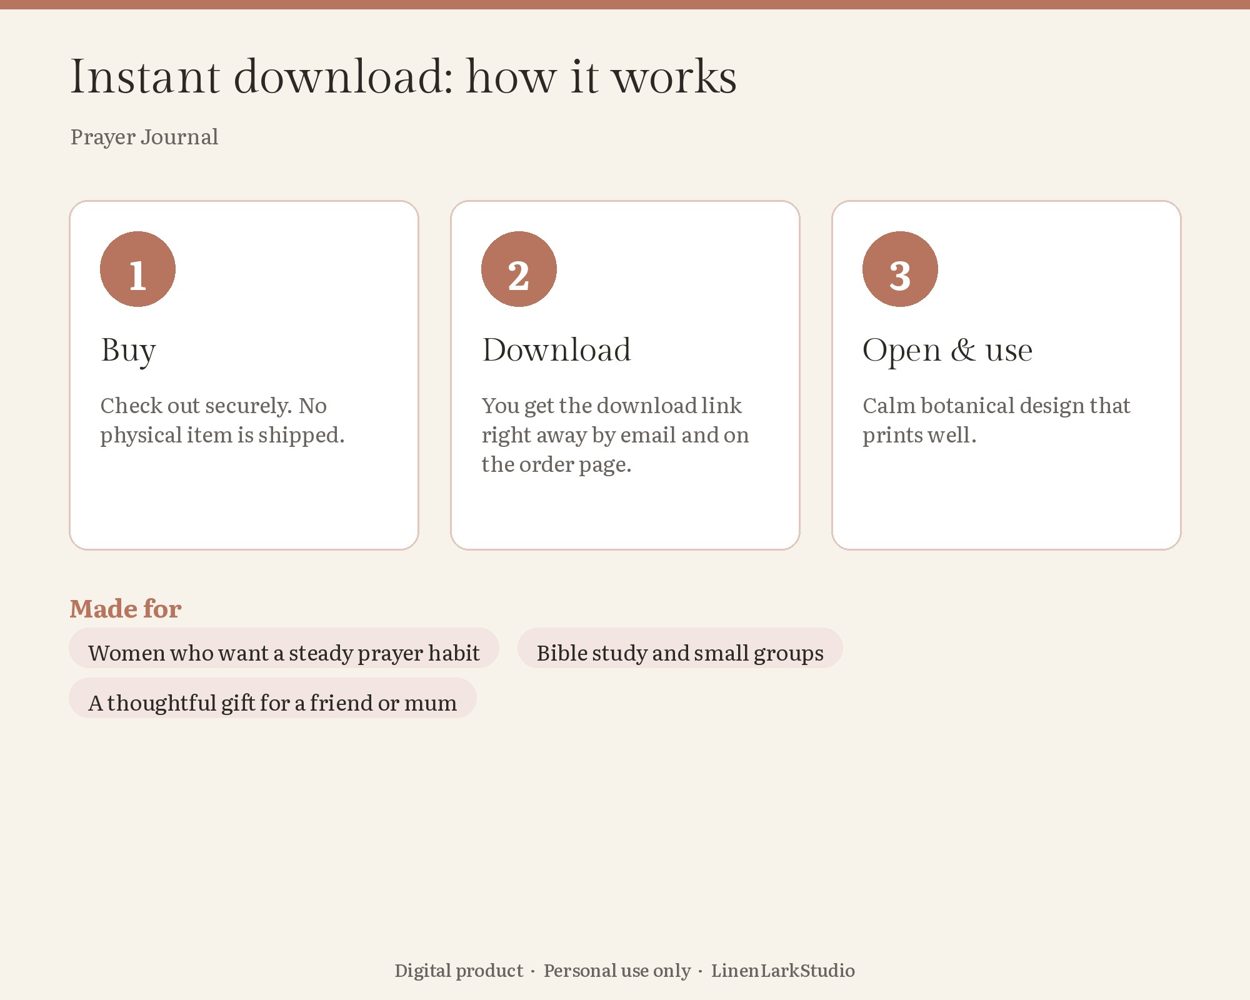Click the step 2 number circle
The width and height of the screenshot is (1250, 1000).
[x=519, y=269]
